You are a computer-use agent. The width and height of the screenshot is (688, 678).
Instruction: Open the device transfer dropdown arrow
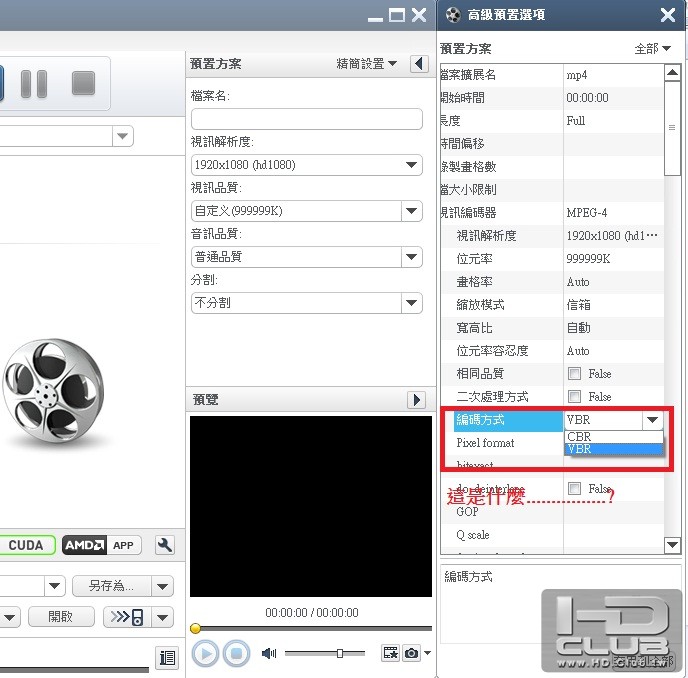point(162,617)
